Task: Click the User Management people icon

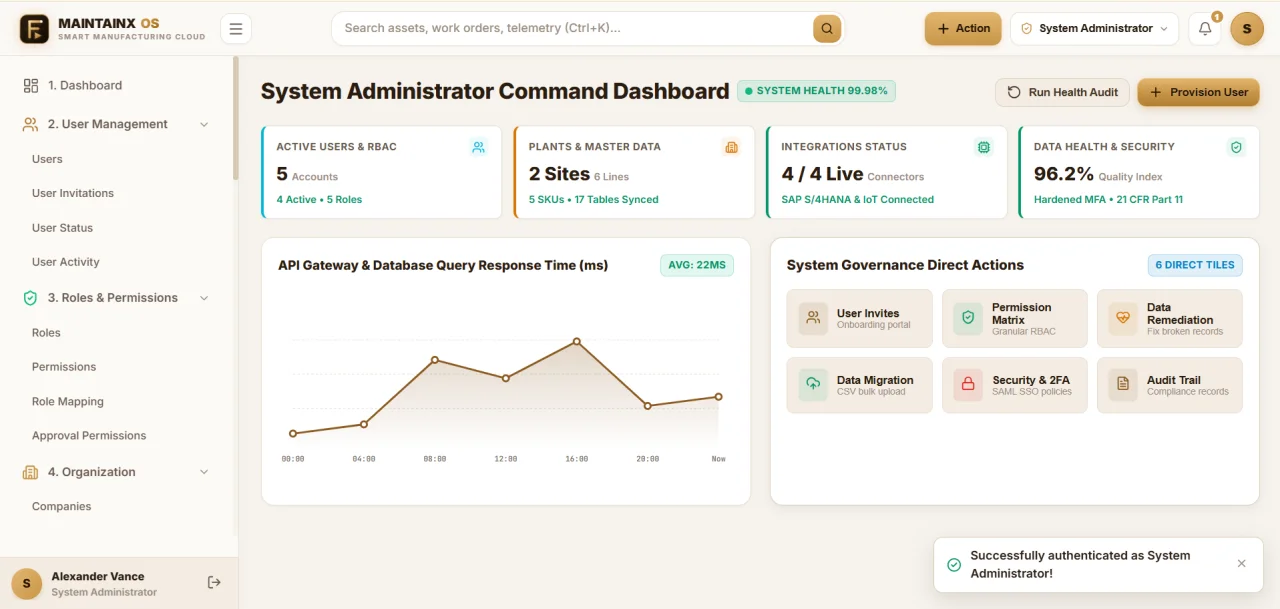Action: (30, 125)
